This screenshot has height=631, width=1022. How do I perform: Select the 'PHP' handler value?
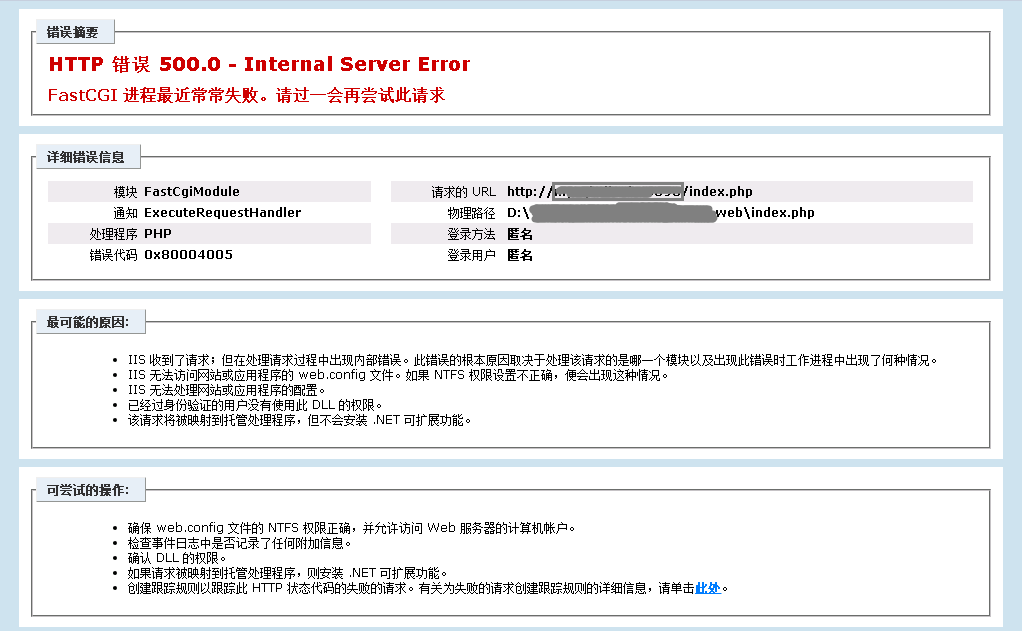(x=158, y=233)
